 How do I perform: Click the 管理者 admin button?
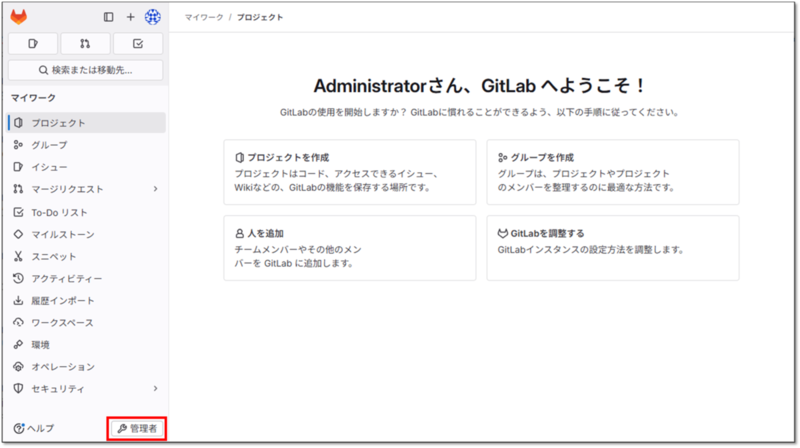[x=137, y=429]
